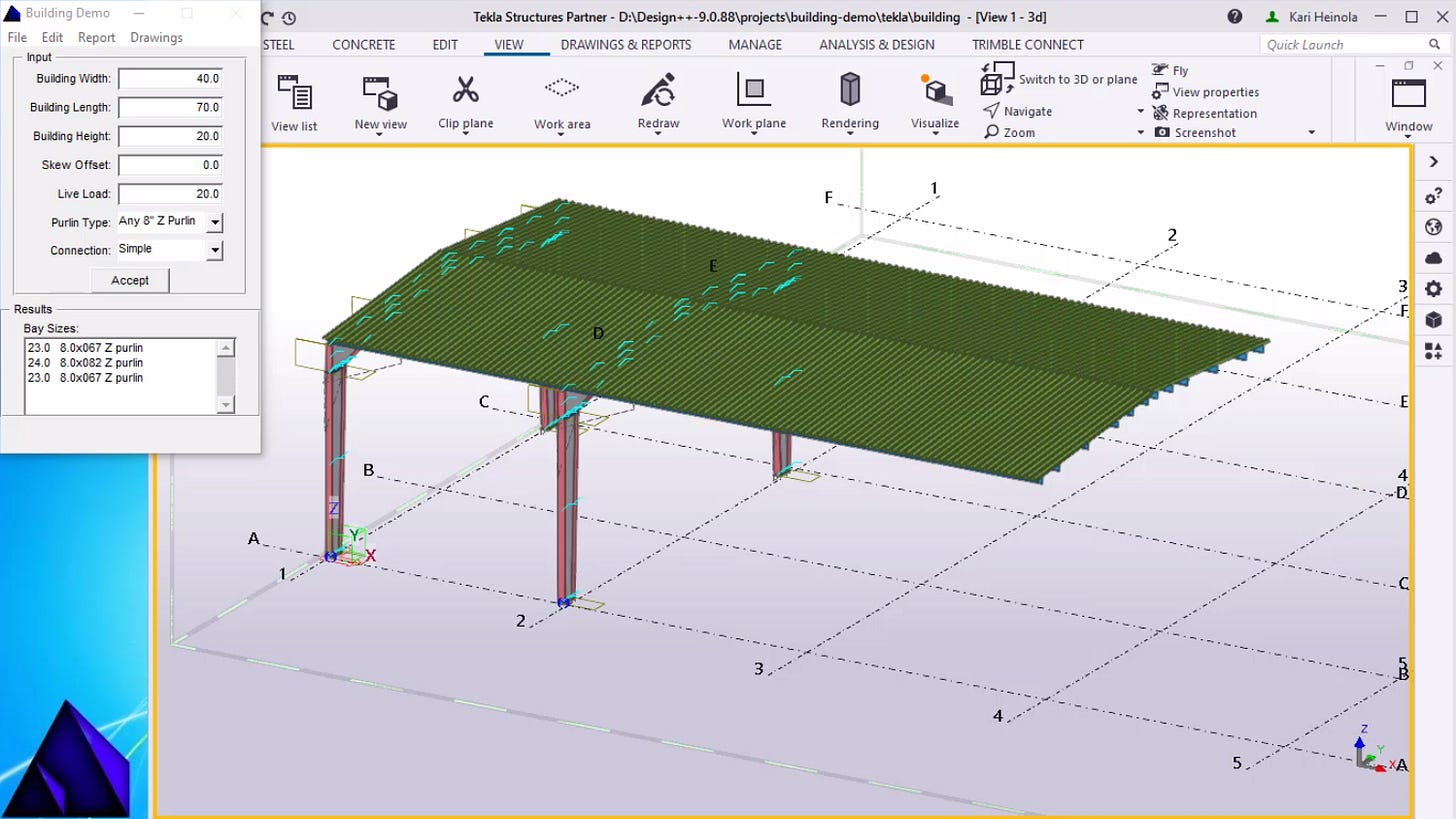The image size is (1456, 819).
Task: Click the Kari Heinola user account
Action: [x=1314, y=17]
